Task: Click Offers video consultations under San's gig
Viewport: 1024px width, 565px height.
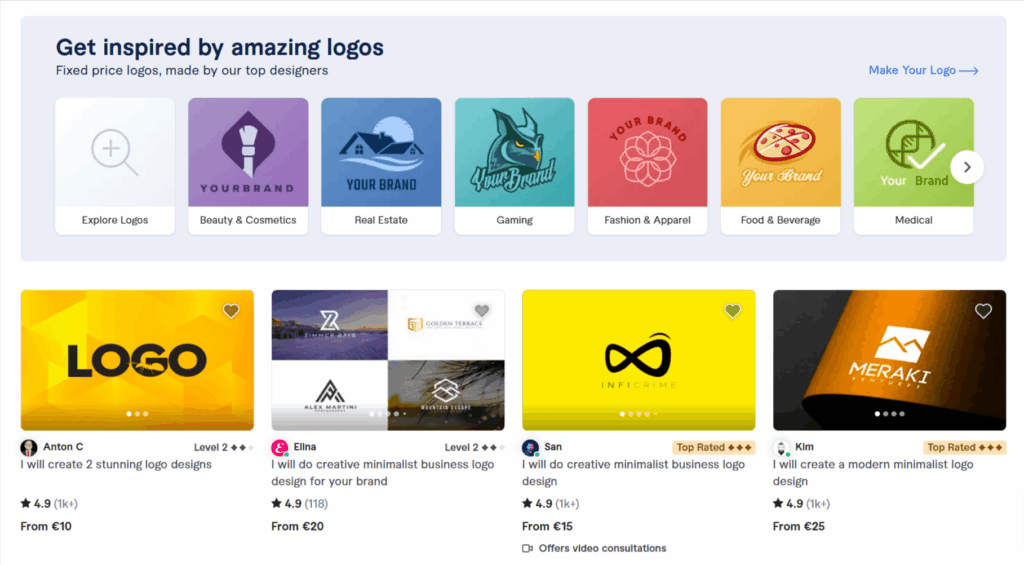Action: [601, 548]
